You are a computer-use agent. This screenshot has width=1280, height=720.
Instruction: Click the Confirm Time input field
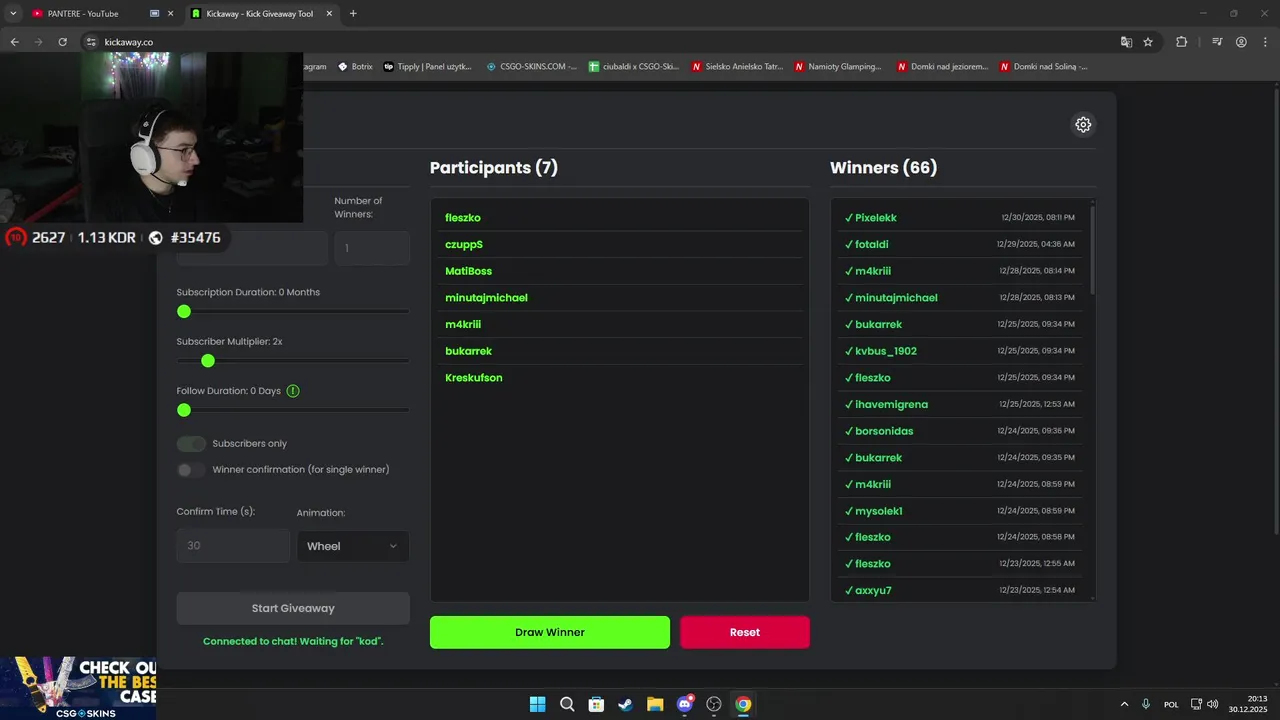(233, 546)
